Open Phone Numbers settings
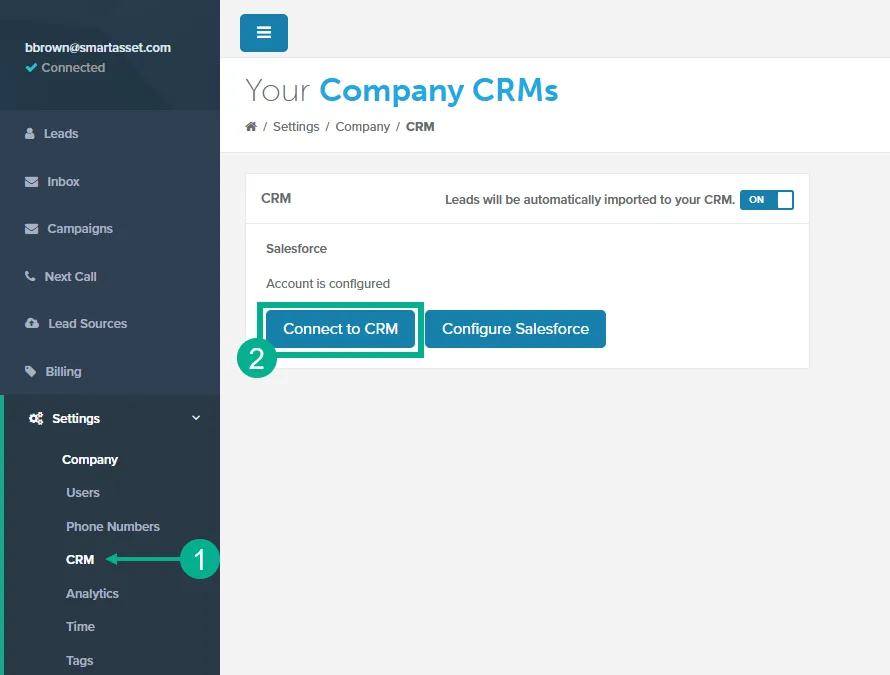 coord(113,527)
